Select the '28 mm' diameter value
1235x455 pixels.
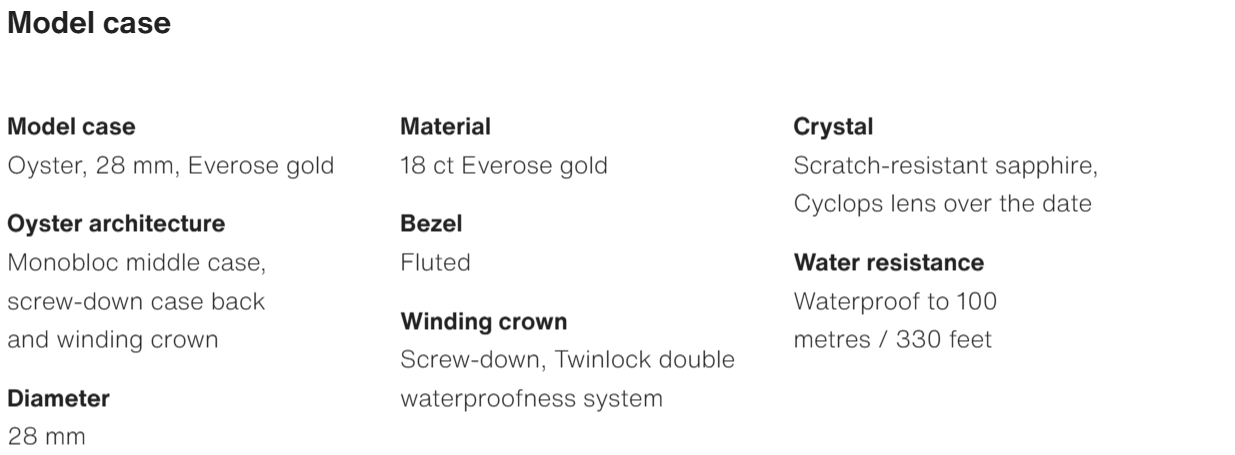pos(46,437)
